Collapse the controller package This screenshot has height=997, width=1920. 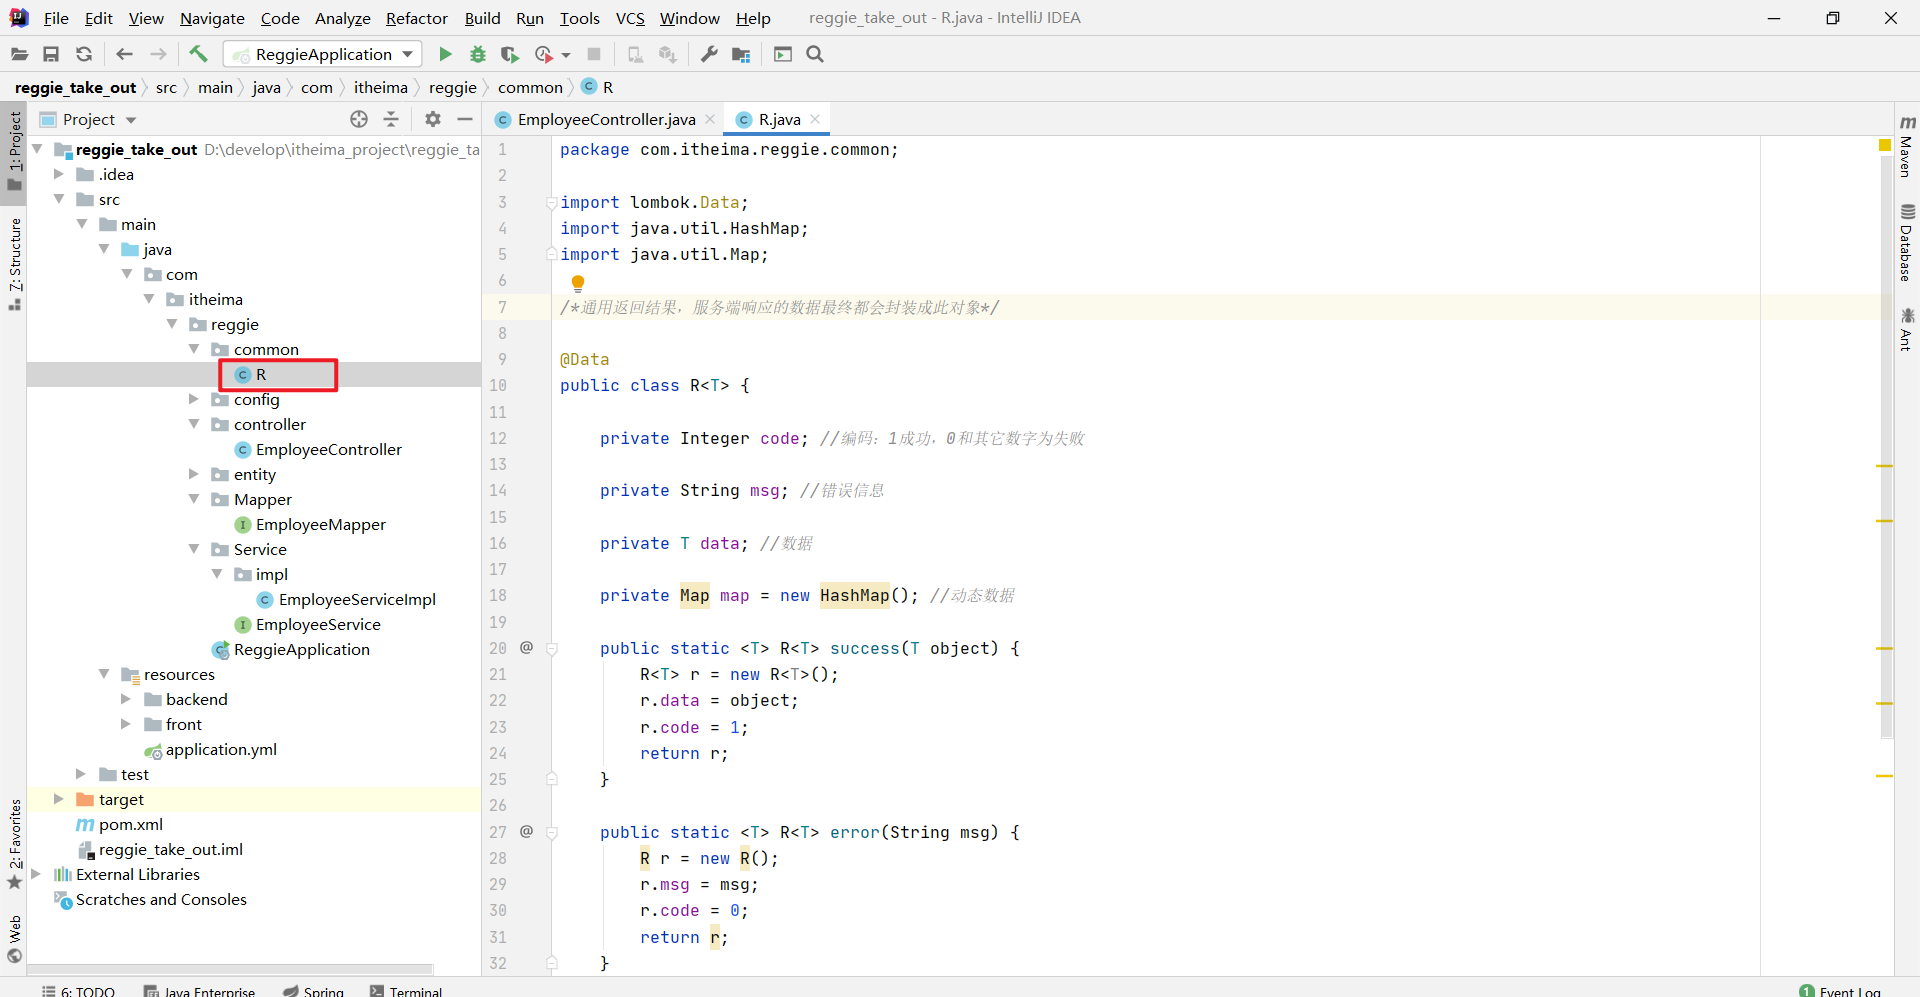pyautogui.click(x=194, y=424)
